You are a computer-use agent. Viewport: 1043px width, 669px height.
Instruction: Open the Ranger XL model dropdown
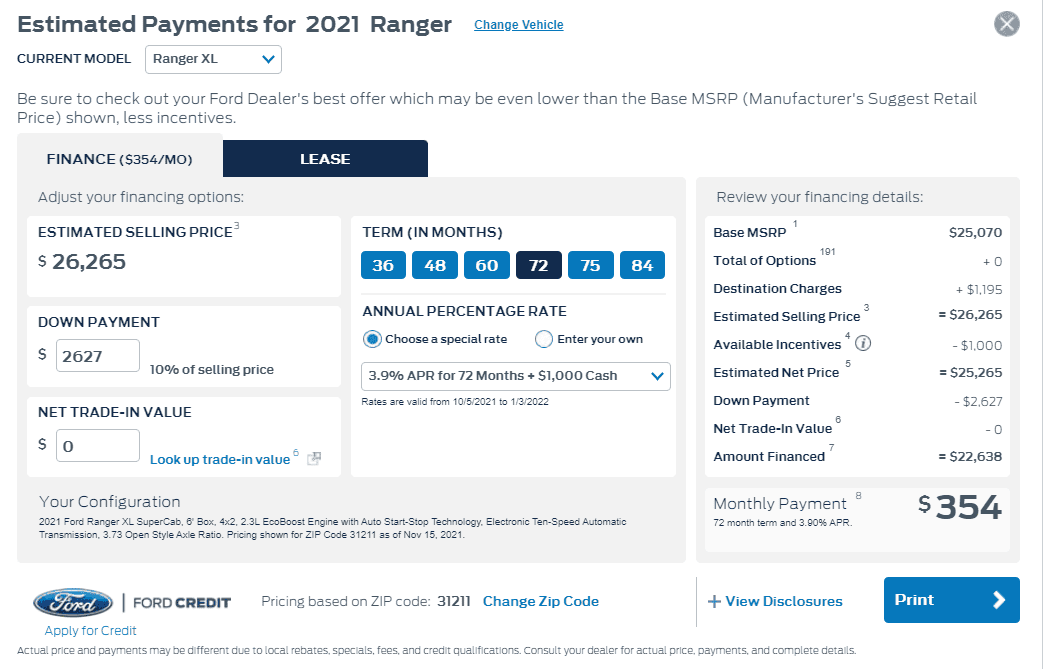[x=214, y=59]
